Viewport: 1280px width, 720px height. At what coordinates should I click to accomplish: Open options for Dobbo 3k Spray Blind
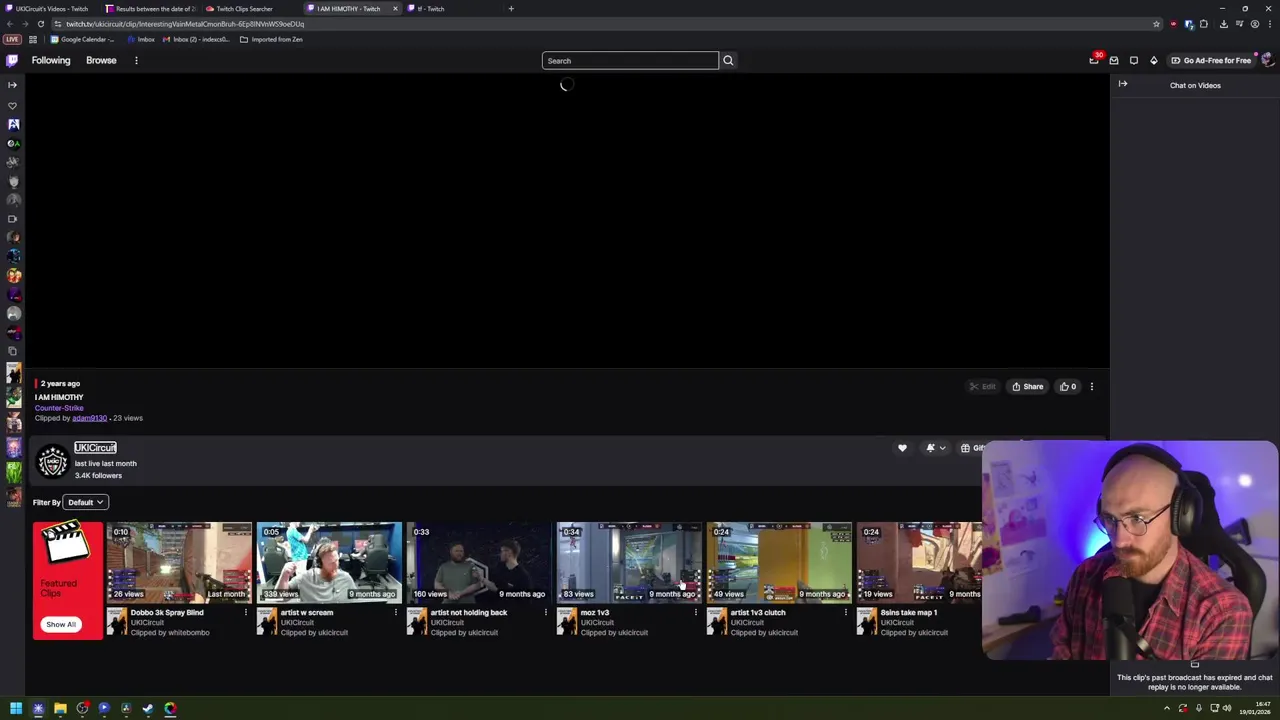pos(246,612)
